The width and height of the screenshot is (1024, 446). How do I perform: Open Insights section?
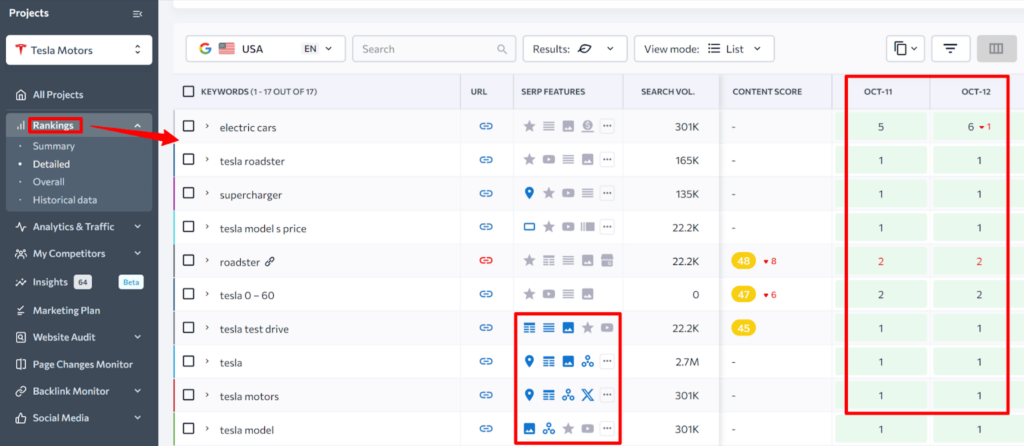coord(50,282)
